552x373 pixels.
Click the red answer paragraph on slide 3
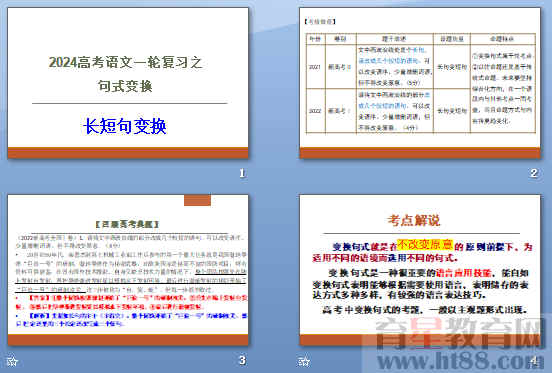(x=131, y=302)
